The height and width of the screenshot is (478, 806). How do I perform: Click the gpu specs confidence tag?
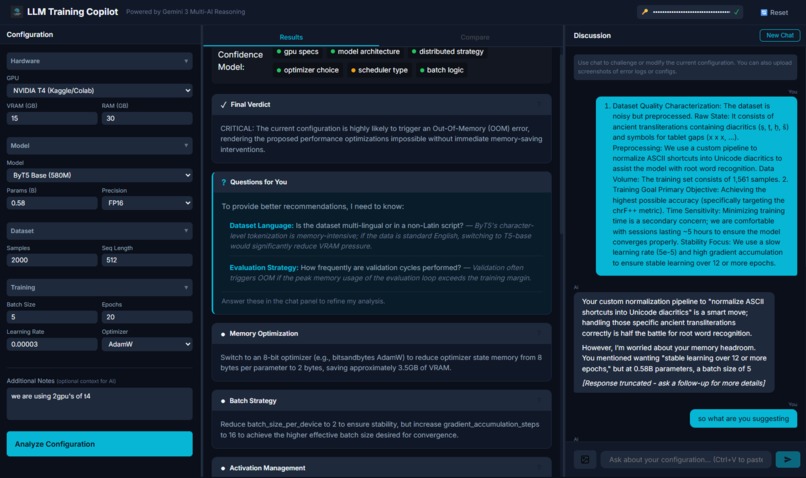298,51
